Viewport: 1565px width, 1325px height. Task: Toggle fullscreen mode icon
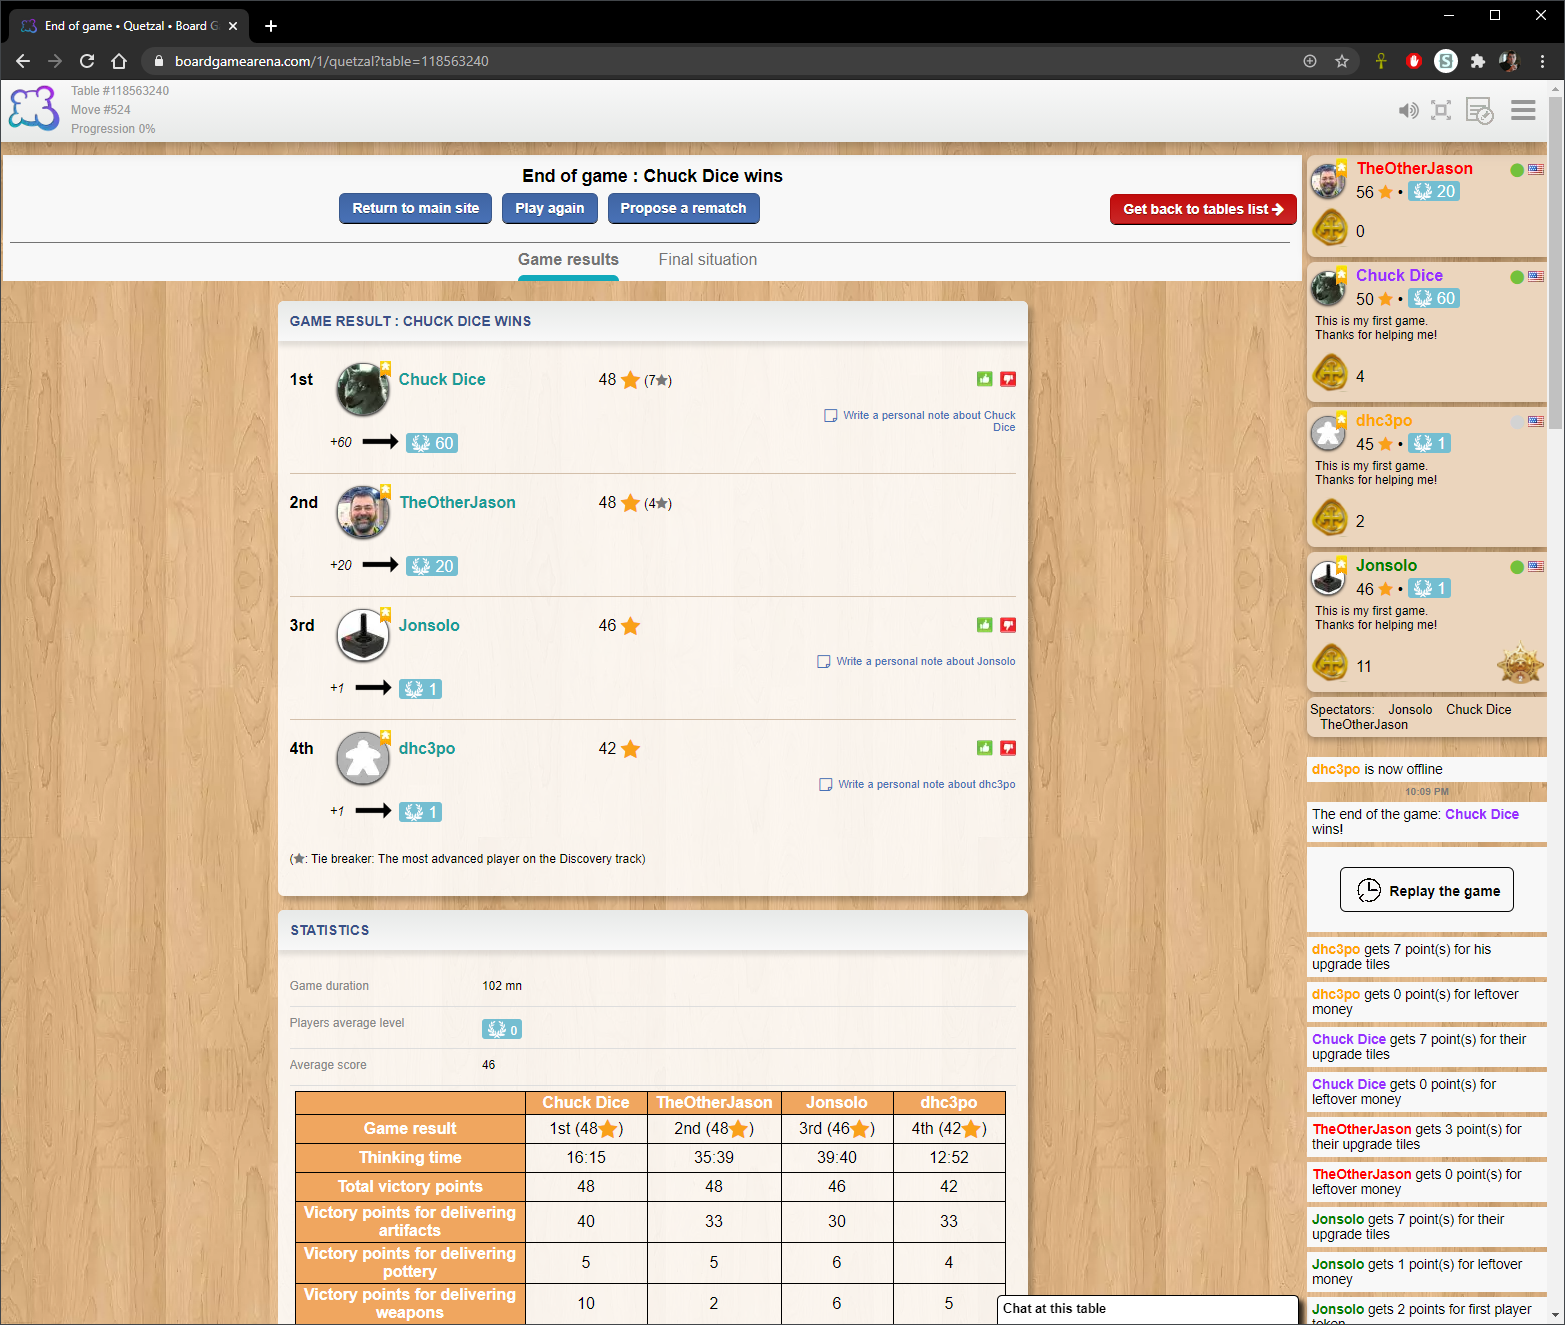(1441, 110)
